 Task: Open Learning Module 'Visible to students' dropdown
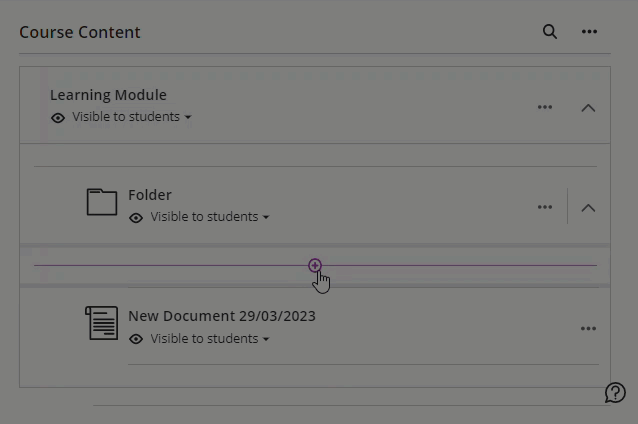pyautogui.click(x=131, y=117)
